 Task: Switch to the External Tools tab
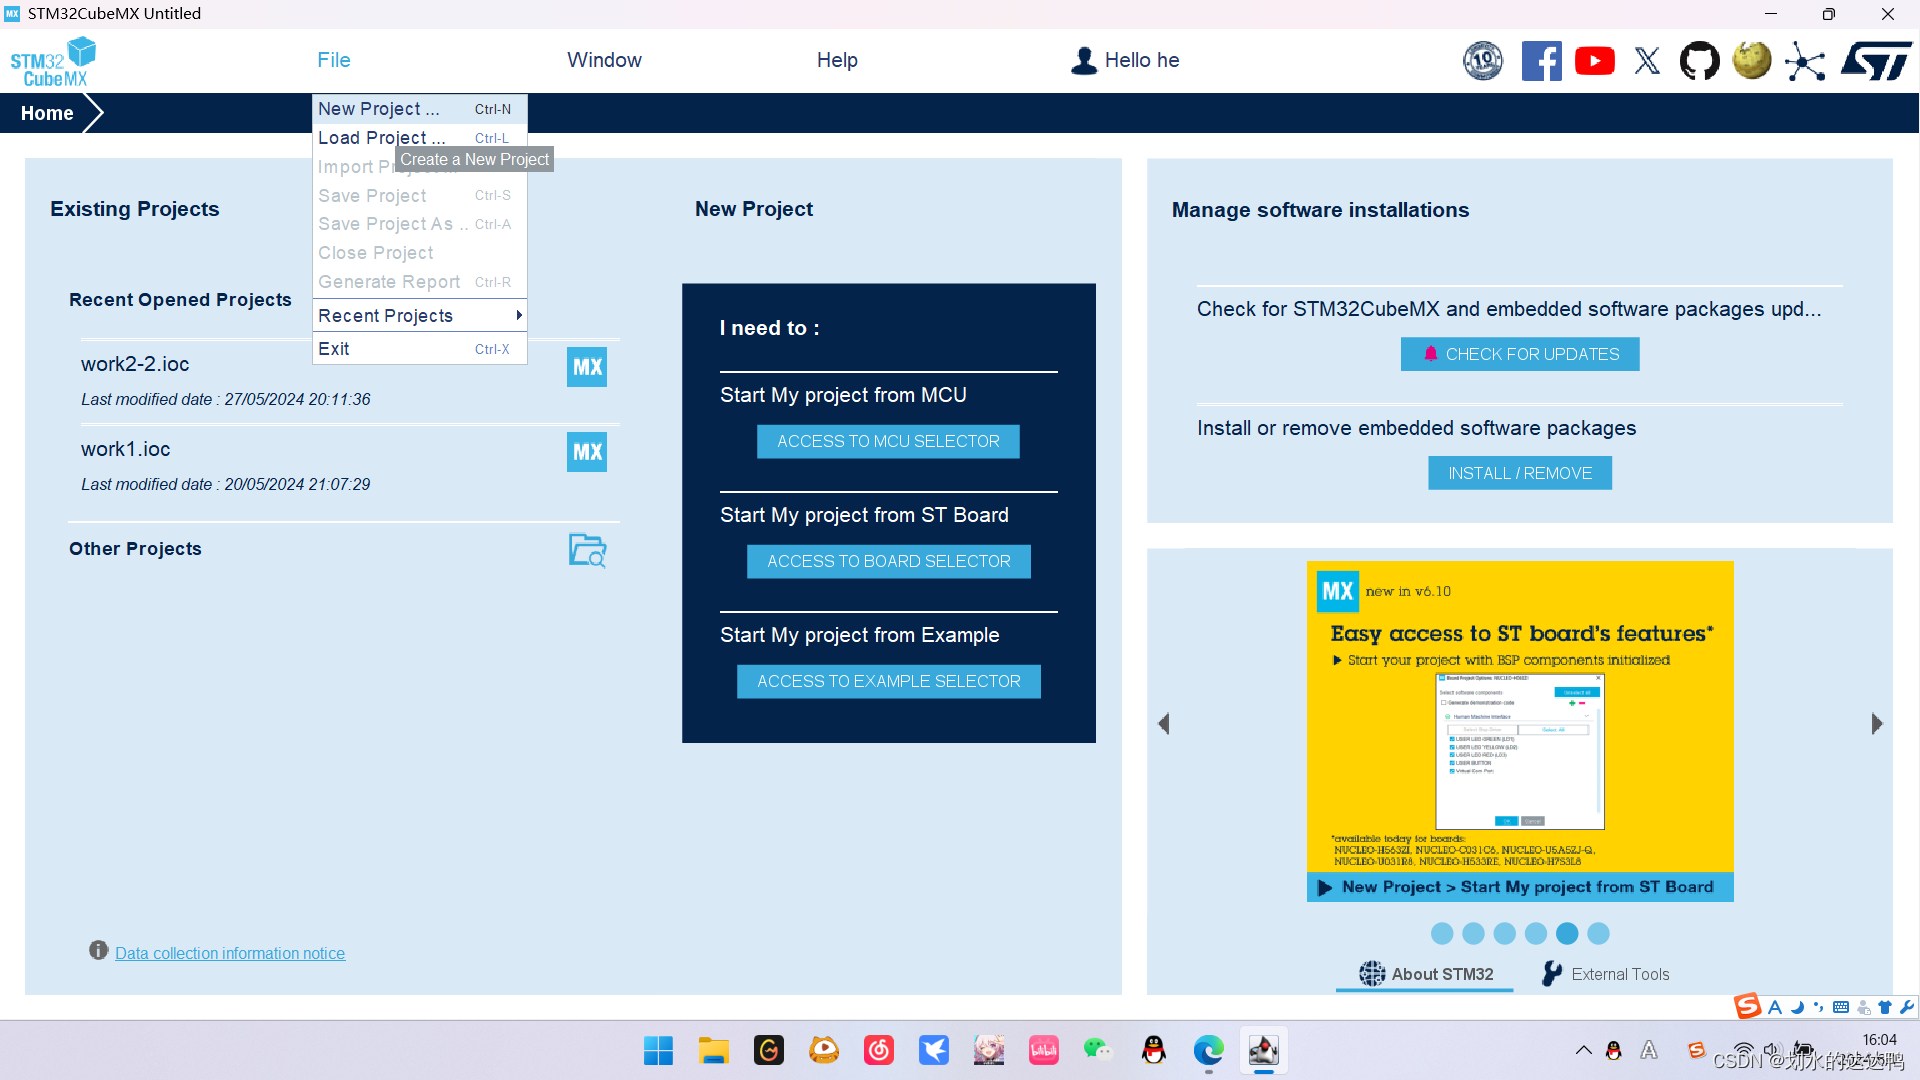1606,974
